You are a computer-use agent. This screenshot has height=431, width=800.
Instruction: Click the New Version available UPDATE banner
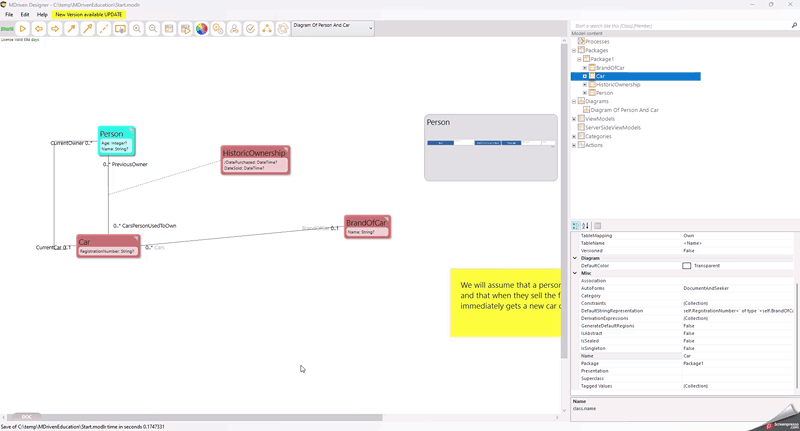click(x=89, y=15)
